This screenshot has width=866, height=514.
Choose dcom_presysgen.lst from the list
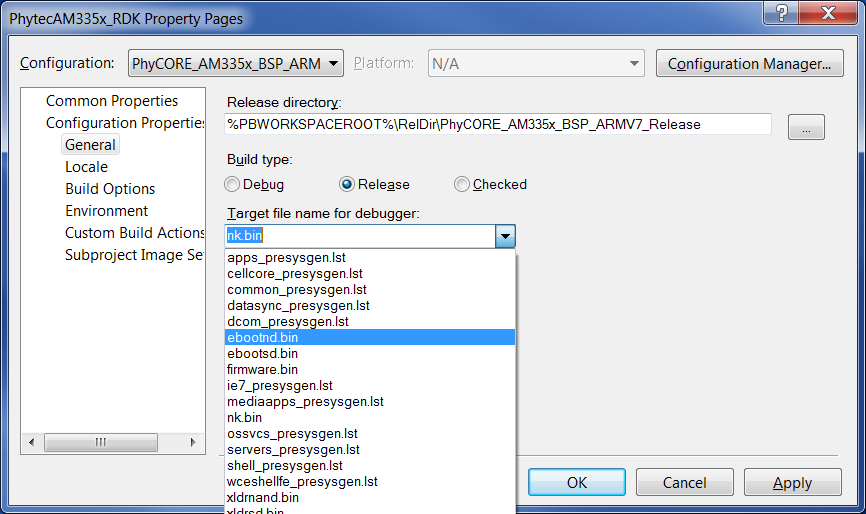point(370,321)
